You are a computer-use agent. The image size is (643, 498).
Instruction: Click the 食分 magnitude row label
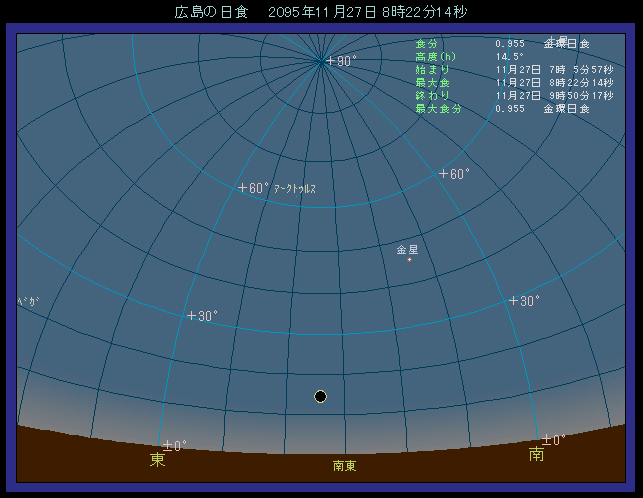pos(426,44)
